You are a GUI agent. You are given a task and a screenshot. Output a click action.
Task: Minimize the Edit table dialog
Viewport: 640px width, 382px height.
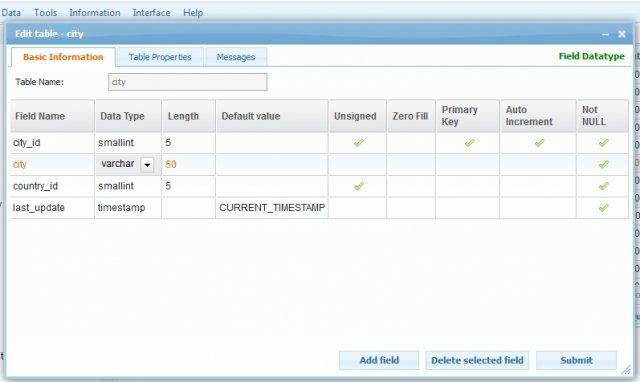pyautogui.click(x=606, y=34)
